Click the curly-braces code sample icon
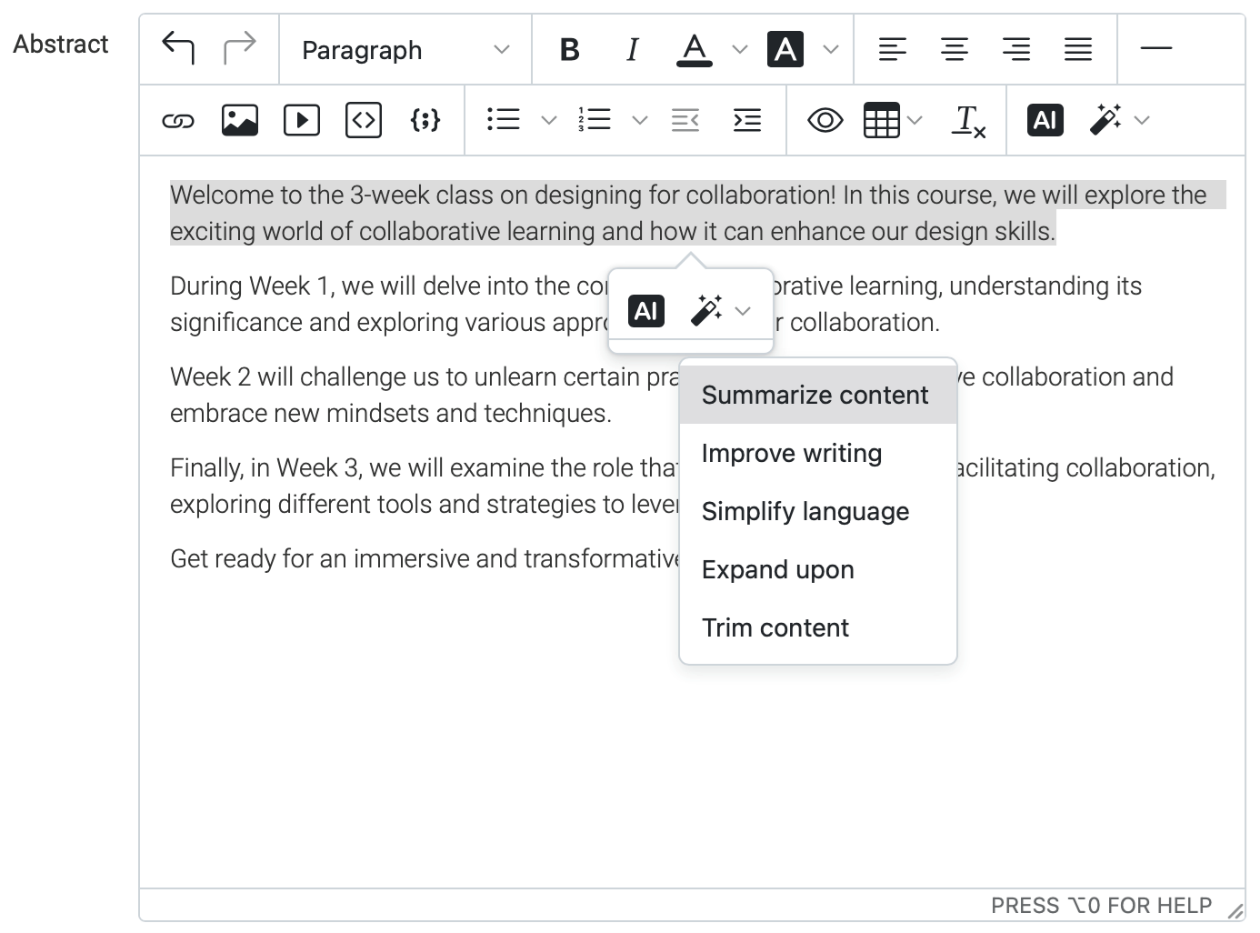Image resolution: width=1260 pixels, height=933 pixels. click(425, 121)
